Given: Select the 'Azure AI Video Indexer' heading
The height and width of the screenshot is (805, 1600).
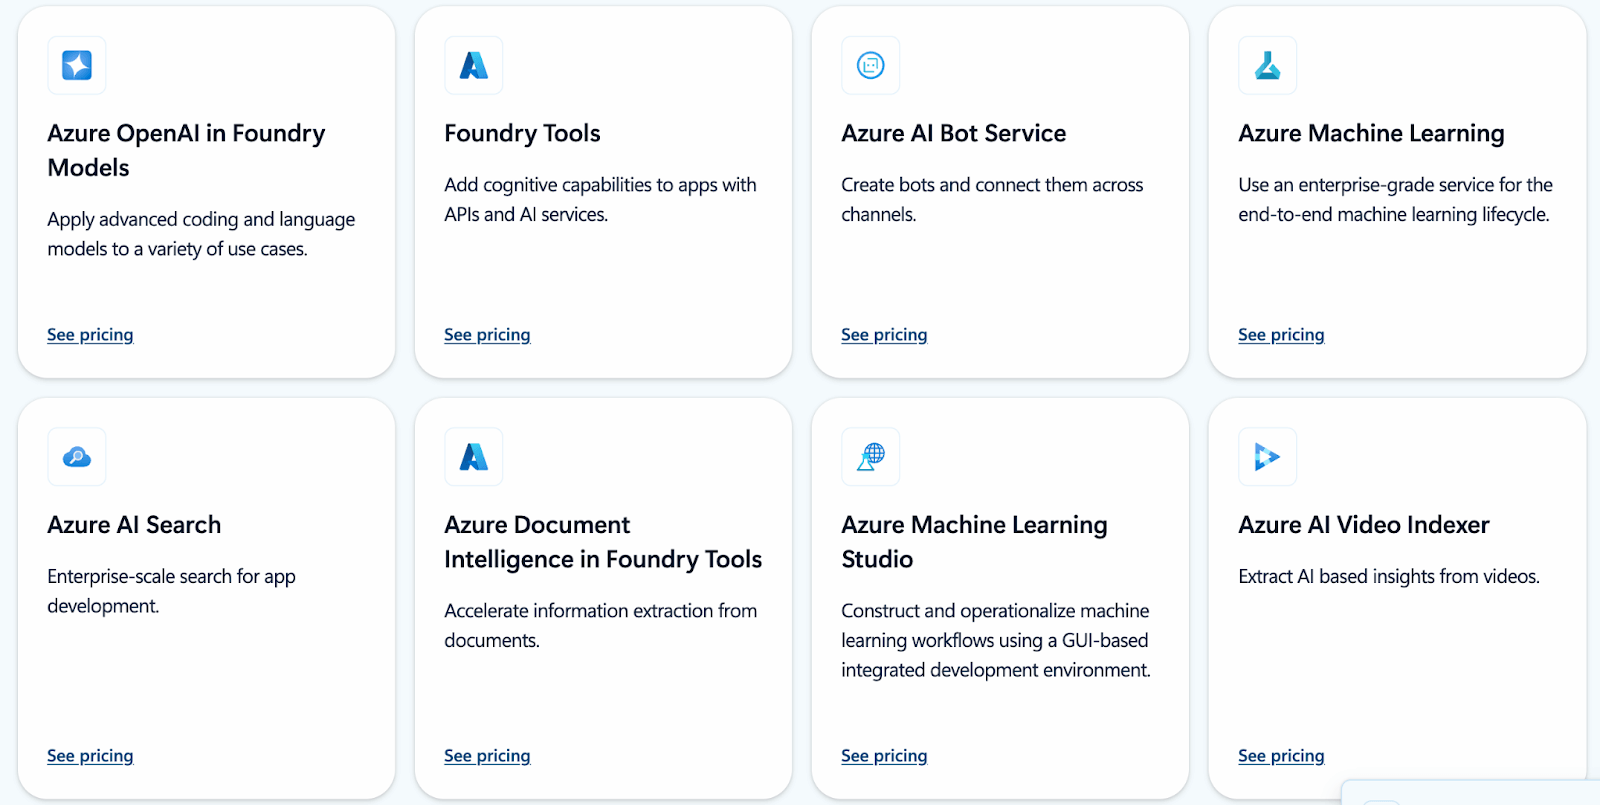Looking at the screenshot, I should pos(1364,525).
